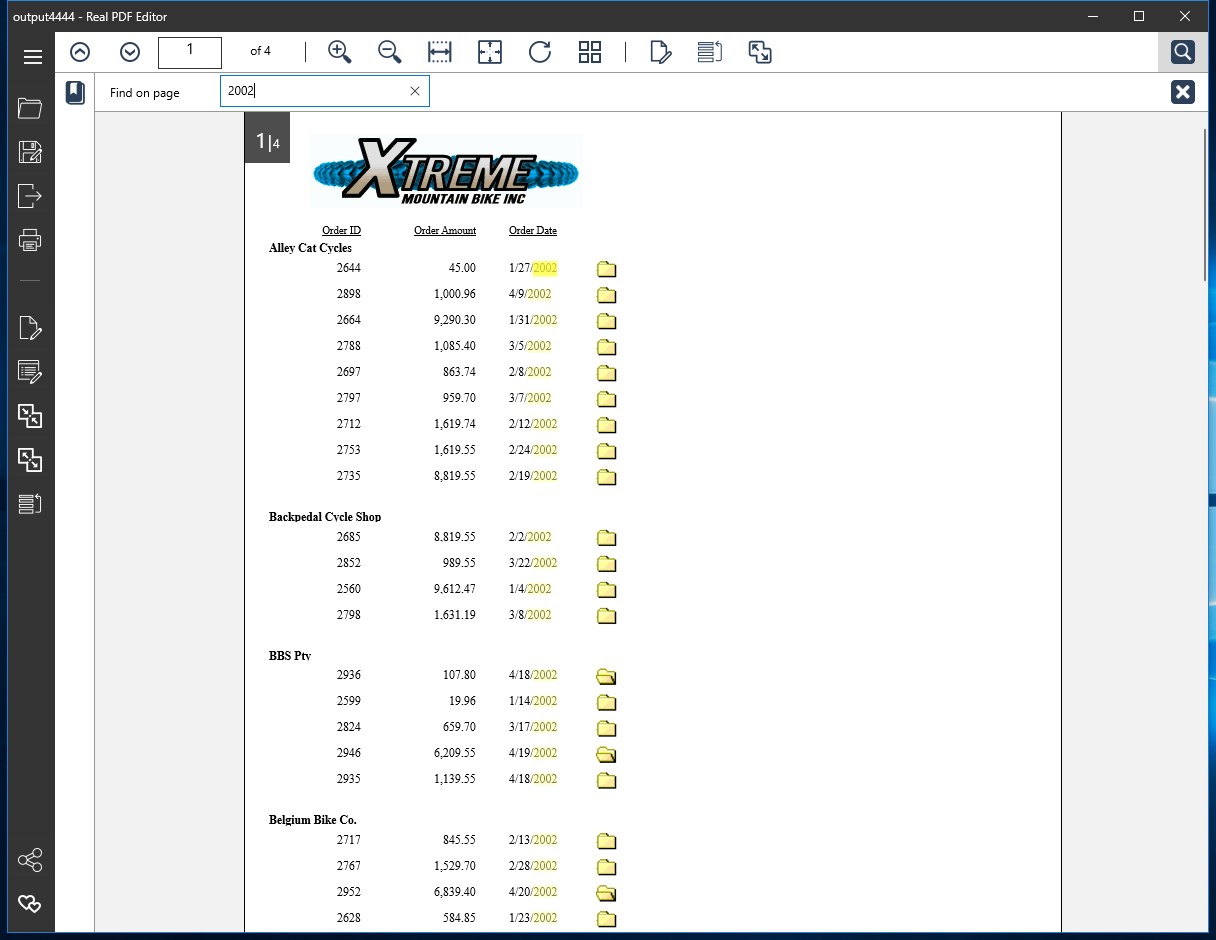
Task: Go to next page with down arrow
Action: click(x=130, y=52)
